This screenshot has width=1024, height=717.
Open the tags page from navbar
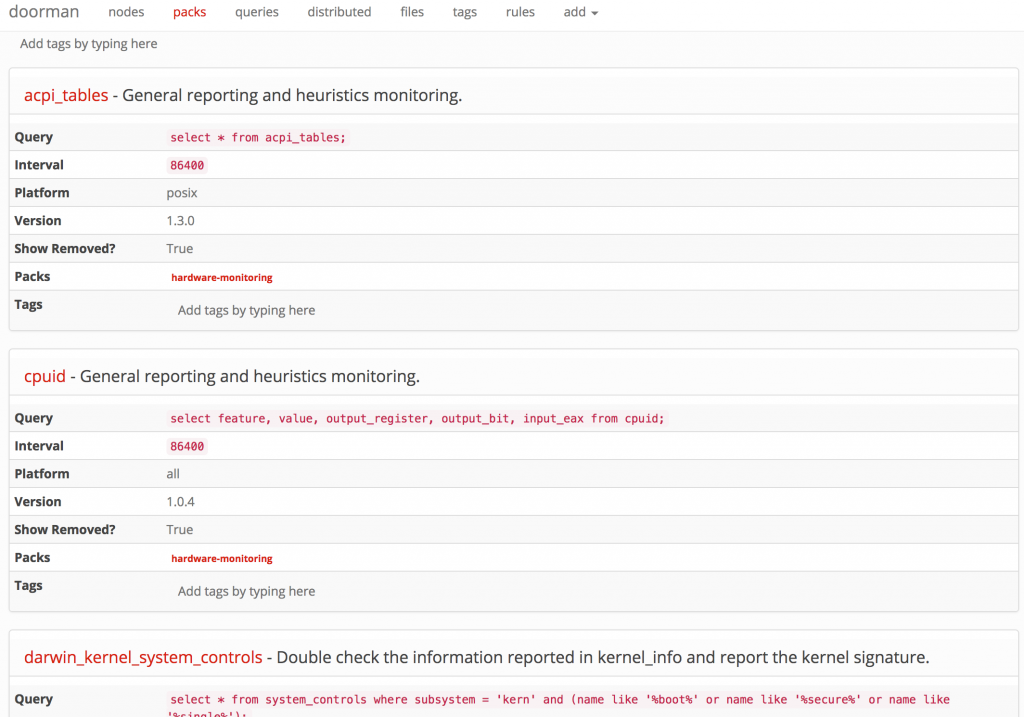465,12
